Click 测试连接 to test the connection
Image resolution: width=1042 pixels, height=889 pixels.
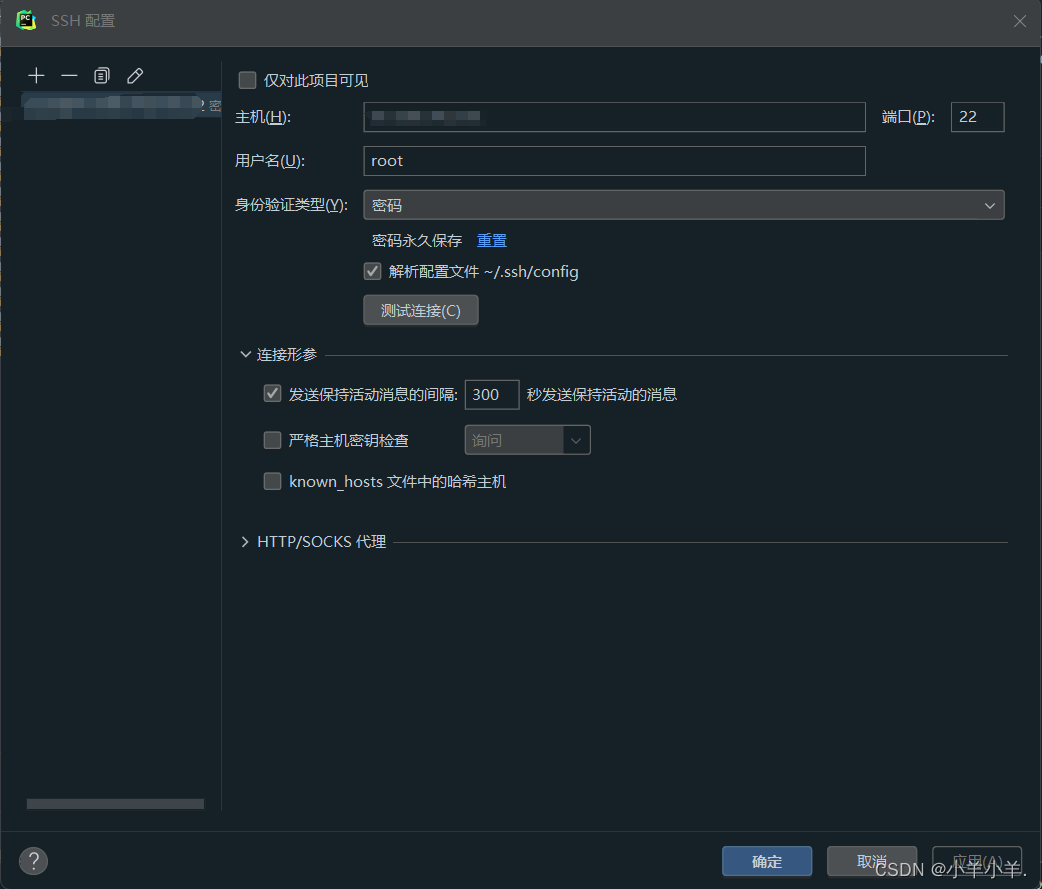(x=420, y=309)
